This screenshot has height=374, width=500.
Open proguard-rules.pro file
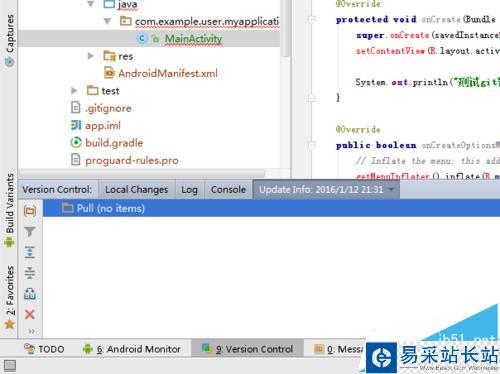[132, 160]
